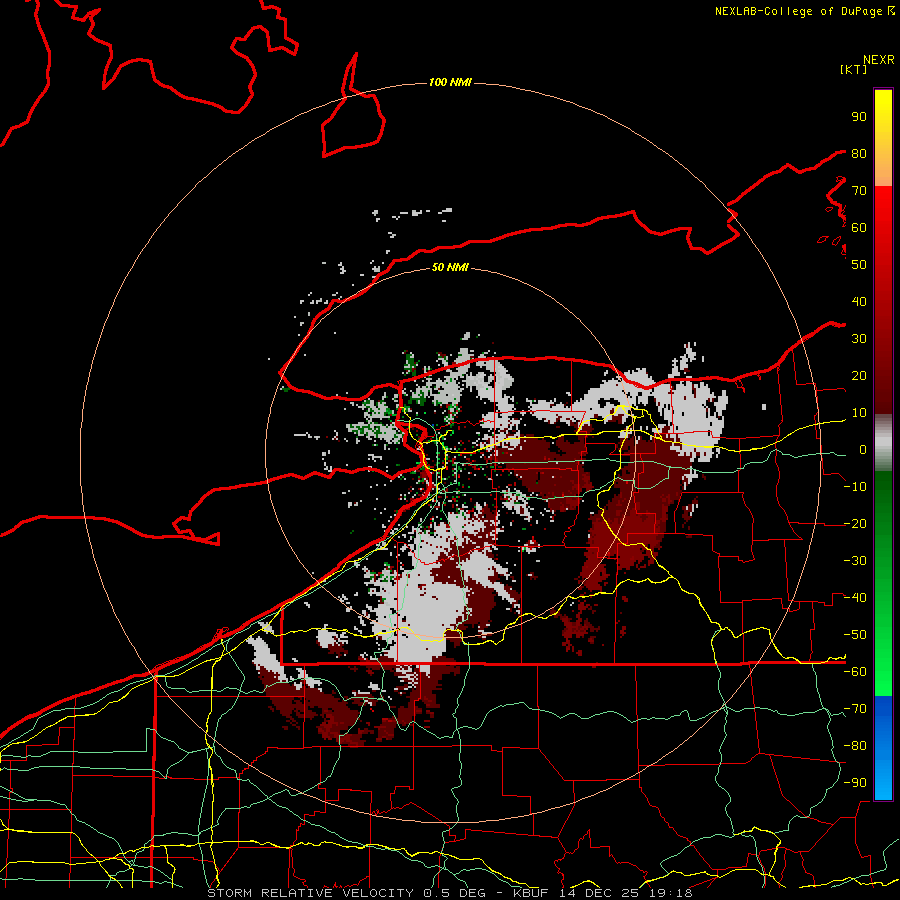Click the gray zero-velocity color bar segment

click(883, 443)
